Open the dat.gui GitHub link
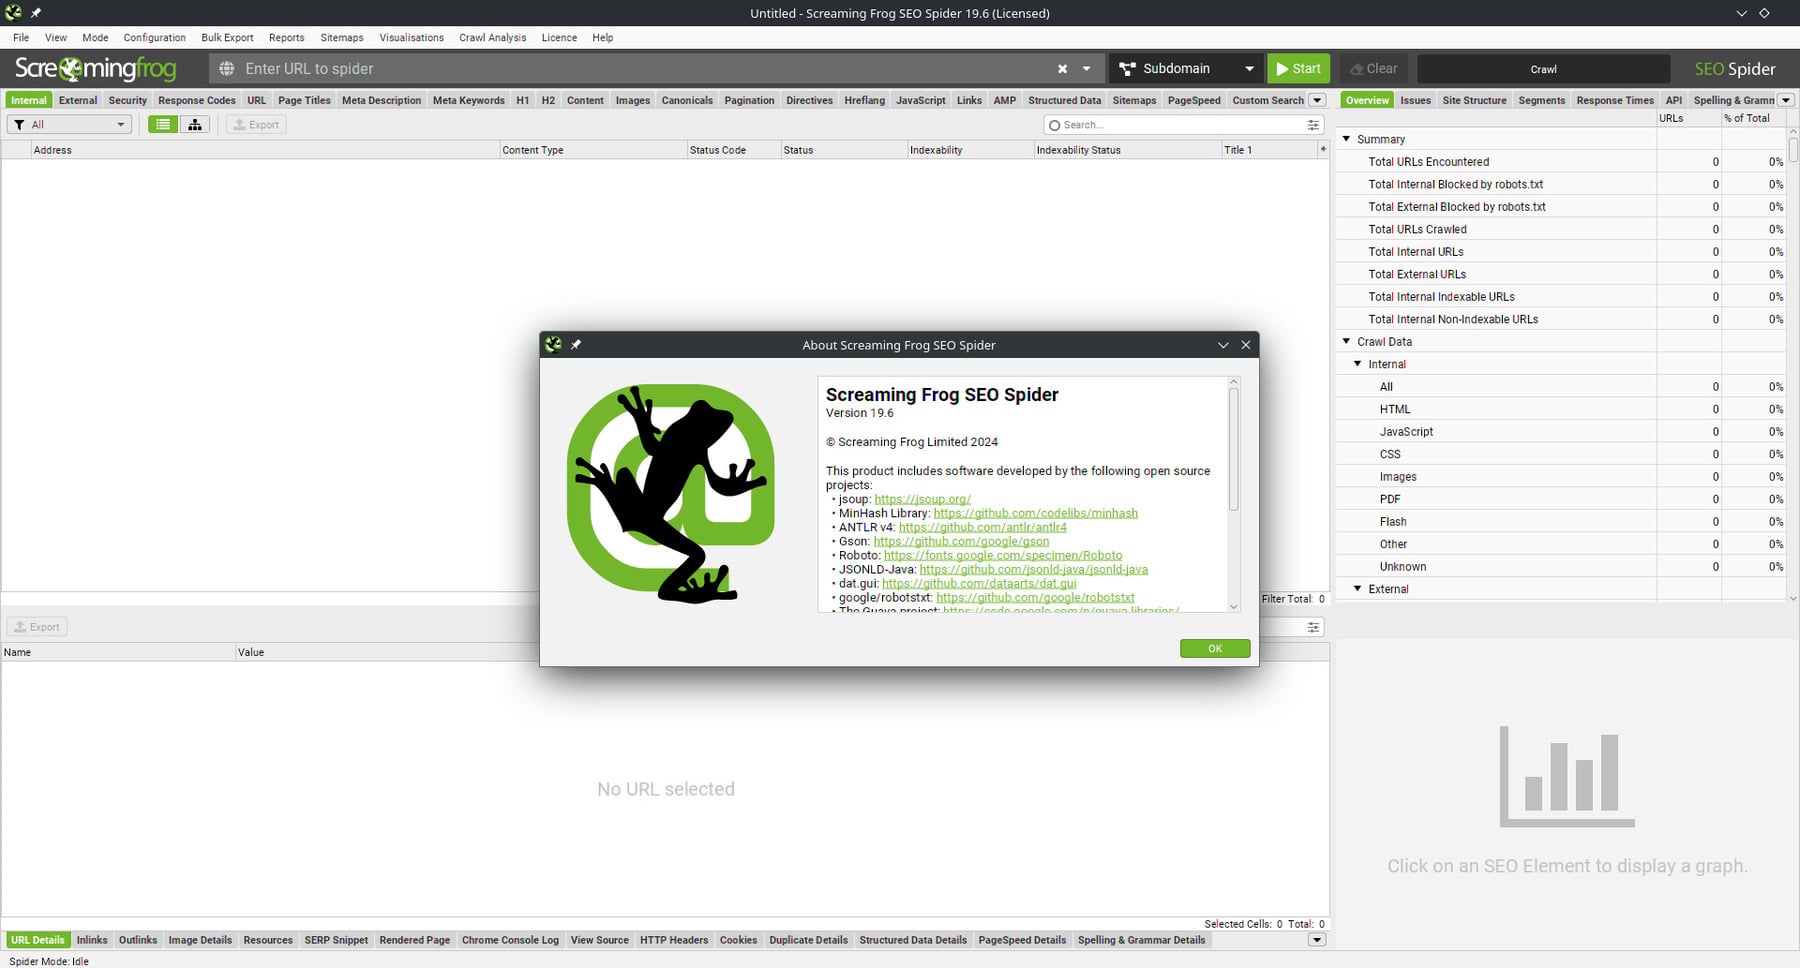Image resolution: width=1800 pixels, height=968 pixels. (979, 583)
